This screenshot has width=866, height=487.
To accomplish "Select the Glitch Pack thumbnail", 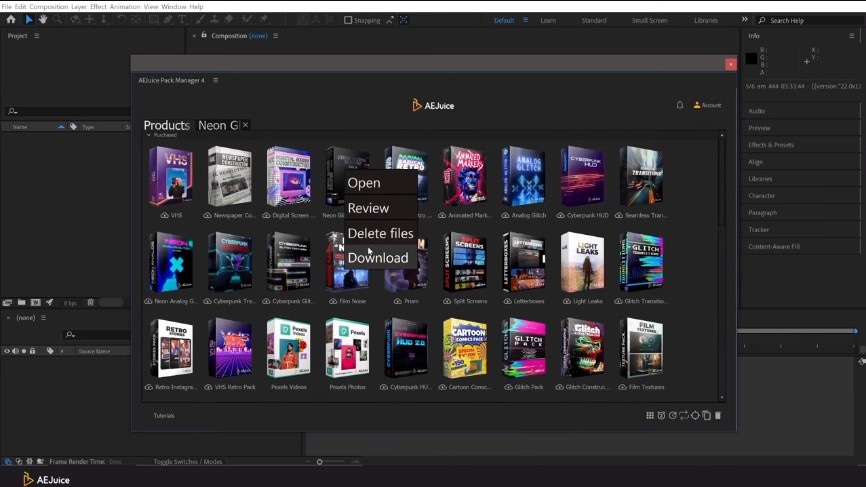I will 524,348.
